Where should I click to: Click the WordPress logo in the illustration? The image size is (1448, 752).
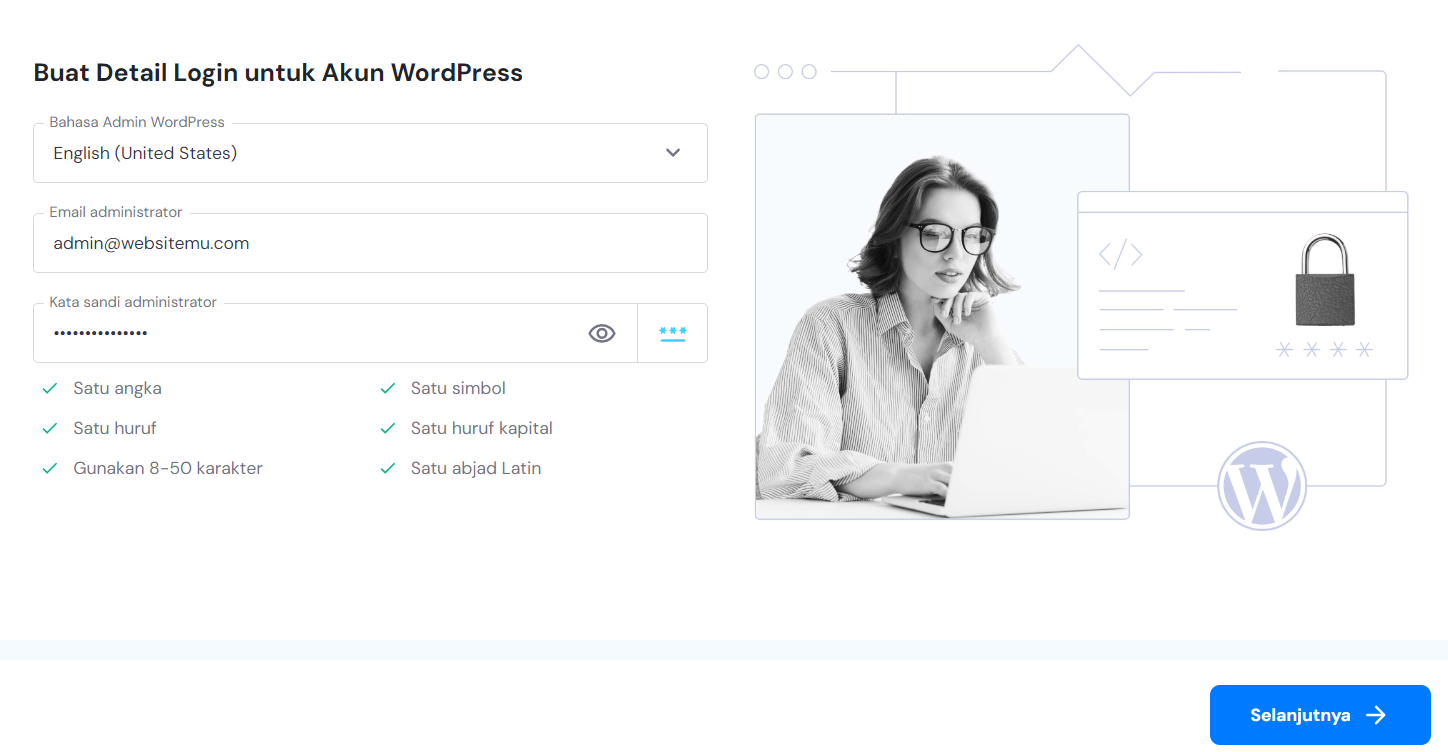[1262, 486]
